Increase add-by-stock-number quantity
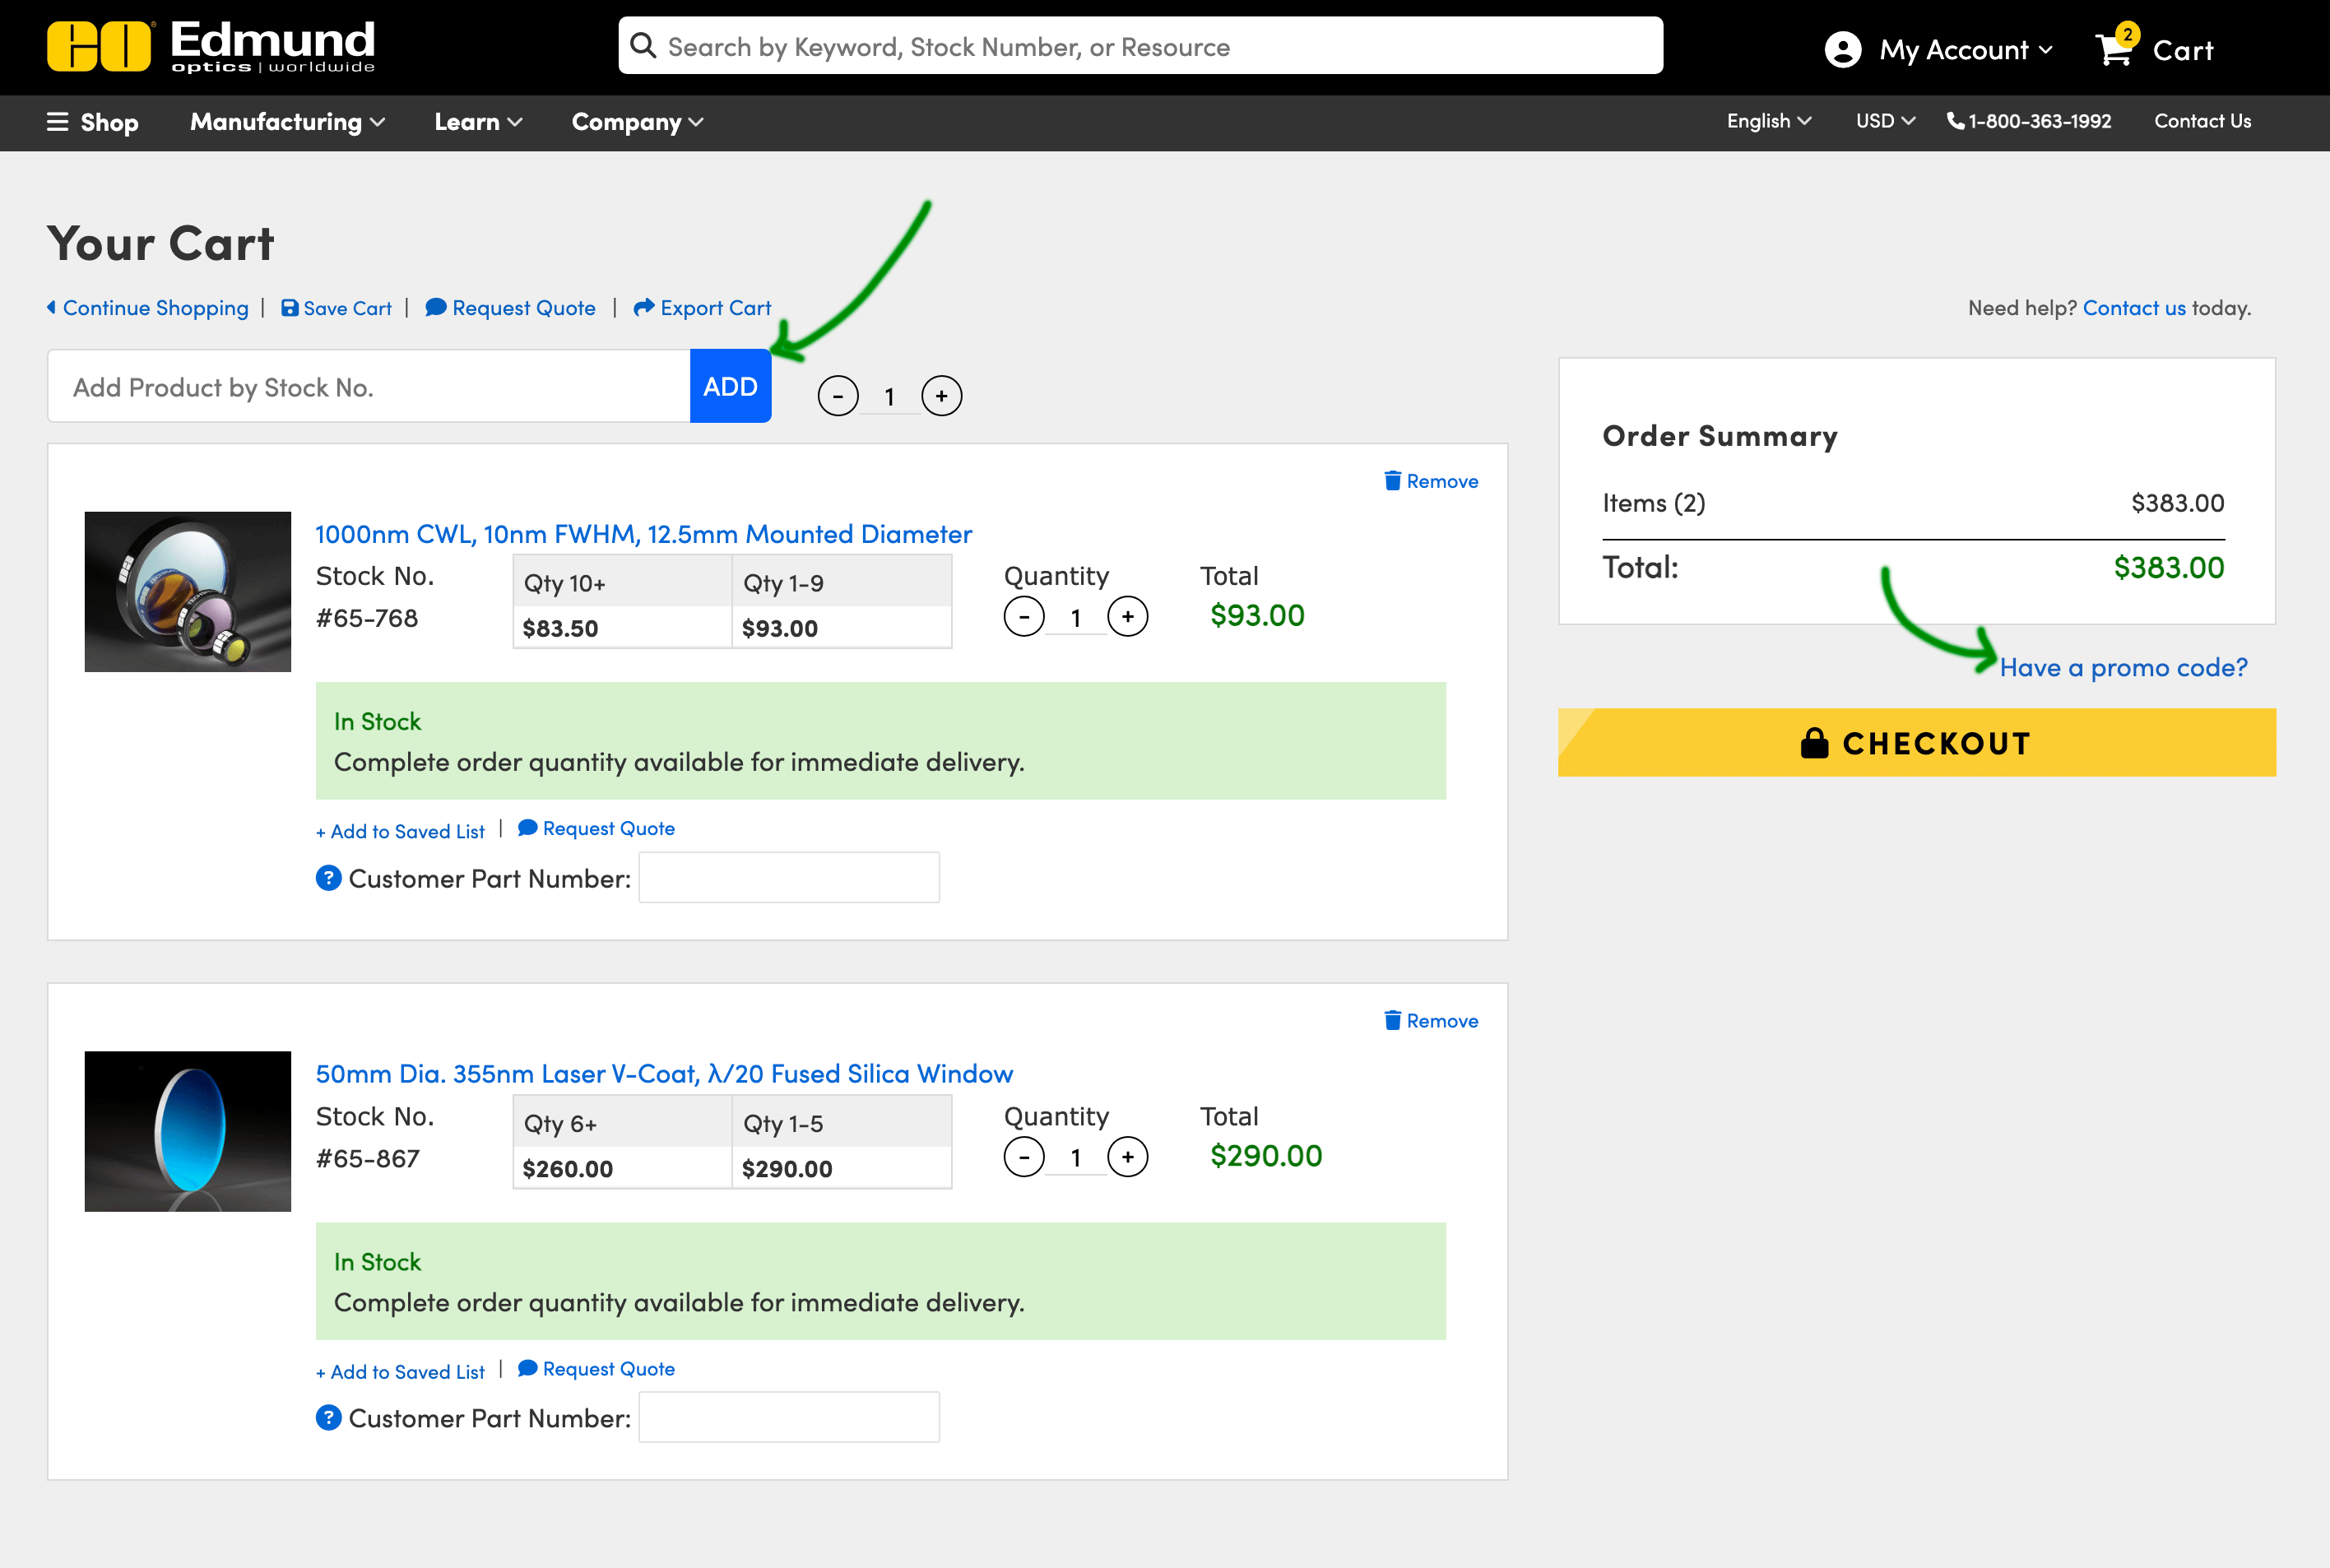 [x=941, y=396]
